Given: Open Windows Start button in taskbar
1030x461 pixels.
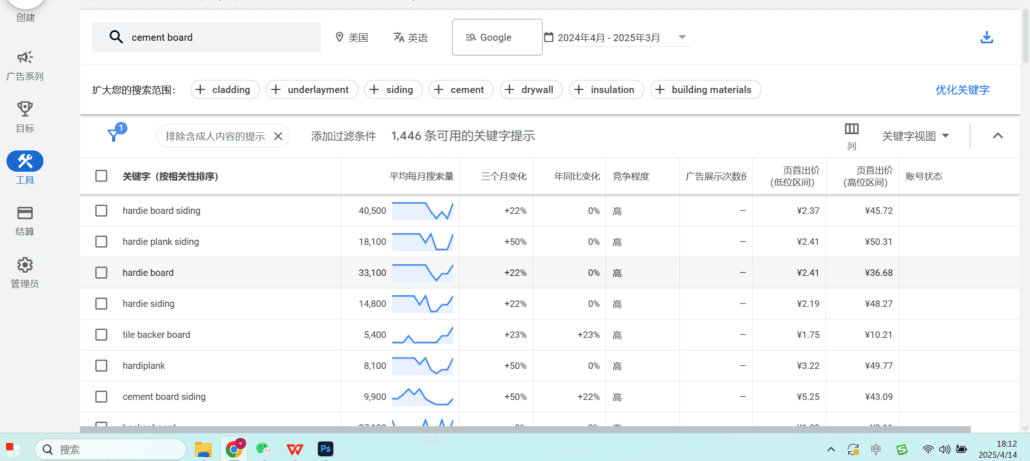Looking at the screenshot, I should (x=12, y=449).
